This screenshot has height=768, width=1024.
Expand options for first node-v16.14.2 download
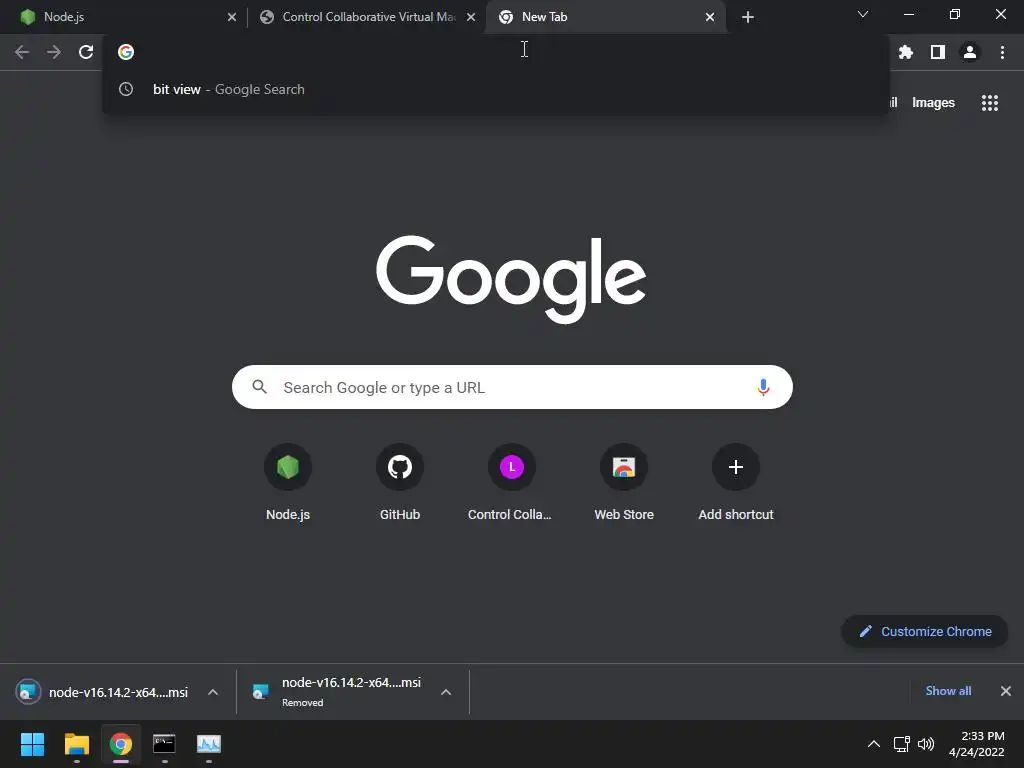coord(213,692)
